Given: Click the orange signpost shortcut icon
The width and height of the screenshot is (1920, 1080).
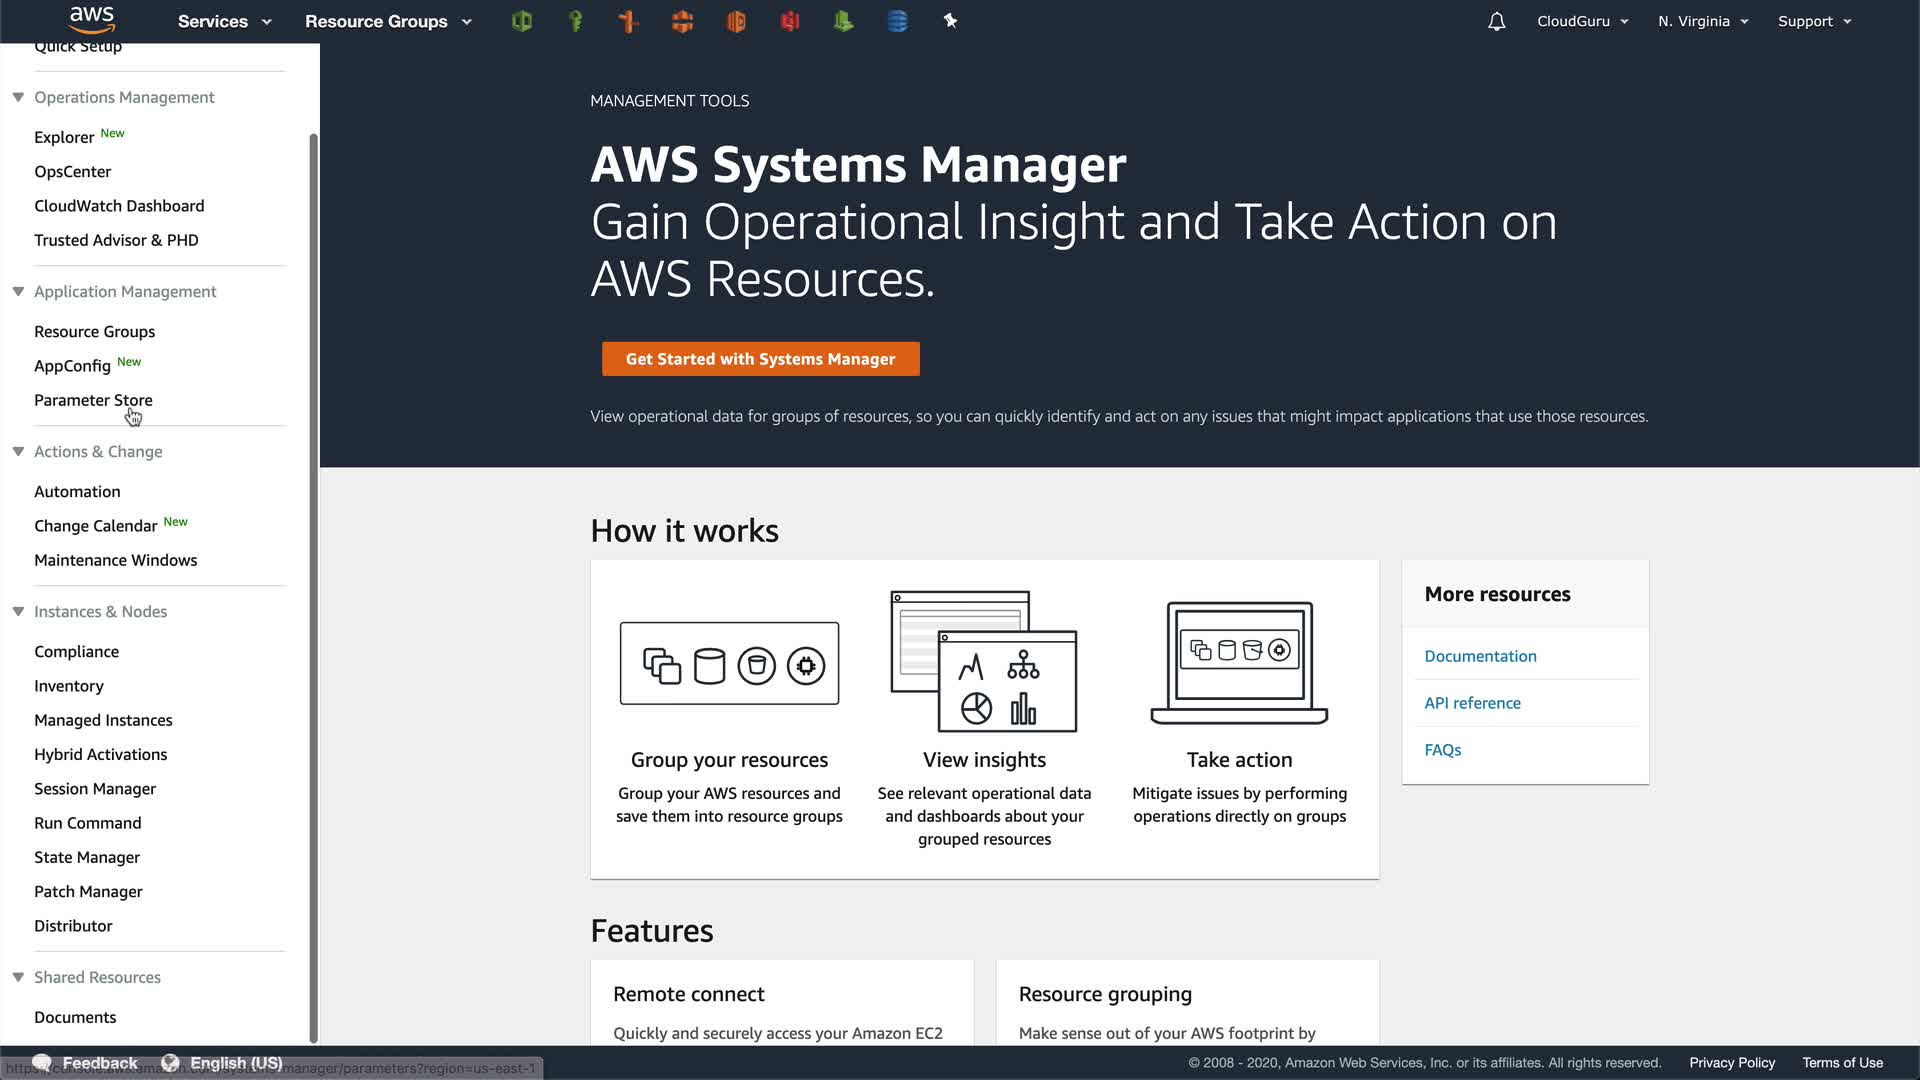Looking at the screenshot, I should pyautogui.click(x=628, y=21).
